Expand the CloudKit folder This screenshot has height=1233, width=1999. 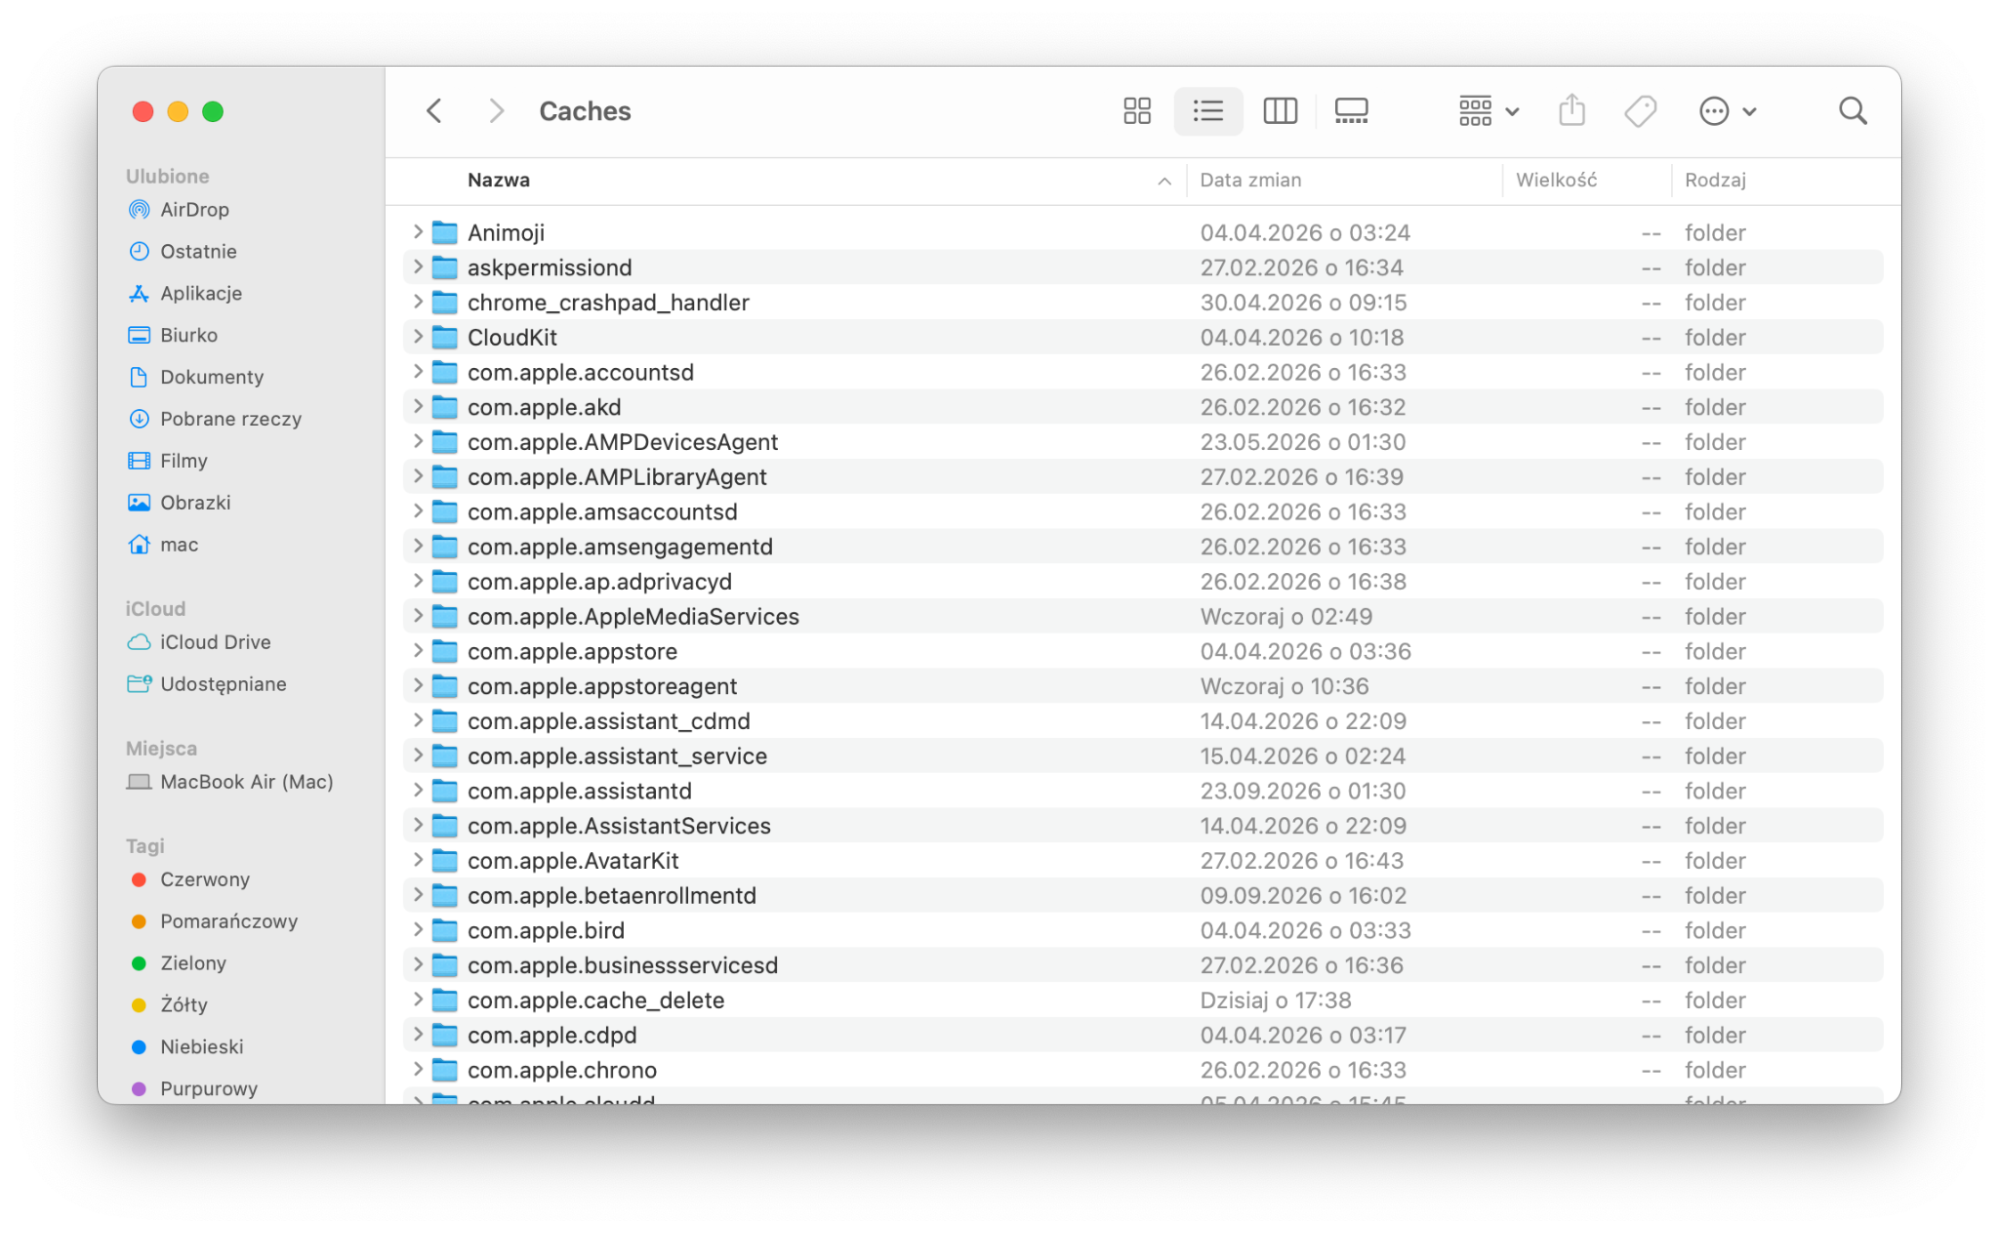pos(417,337)
